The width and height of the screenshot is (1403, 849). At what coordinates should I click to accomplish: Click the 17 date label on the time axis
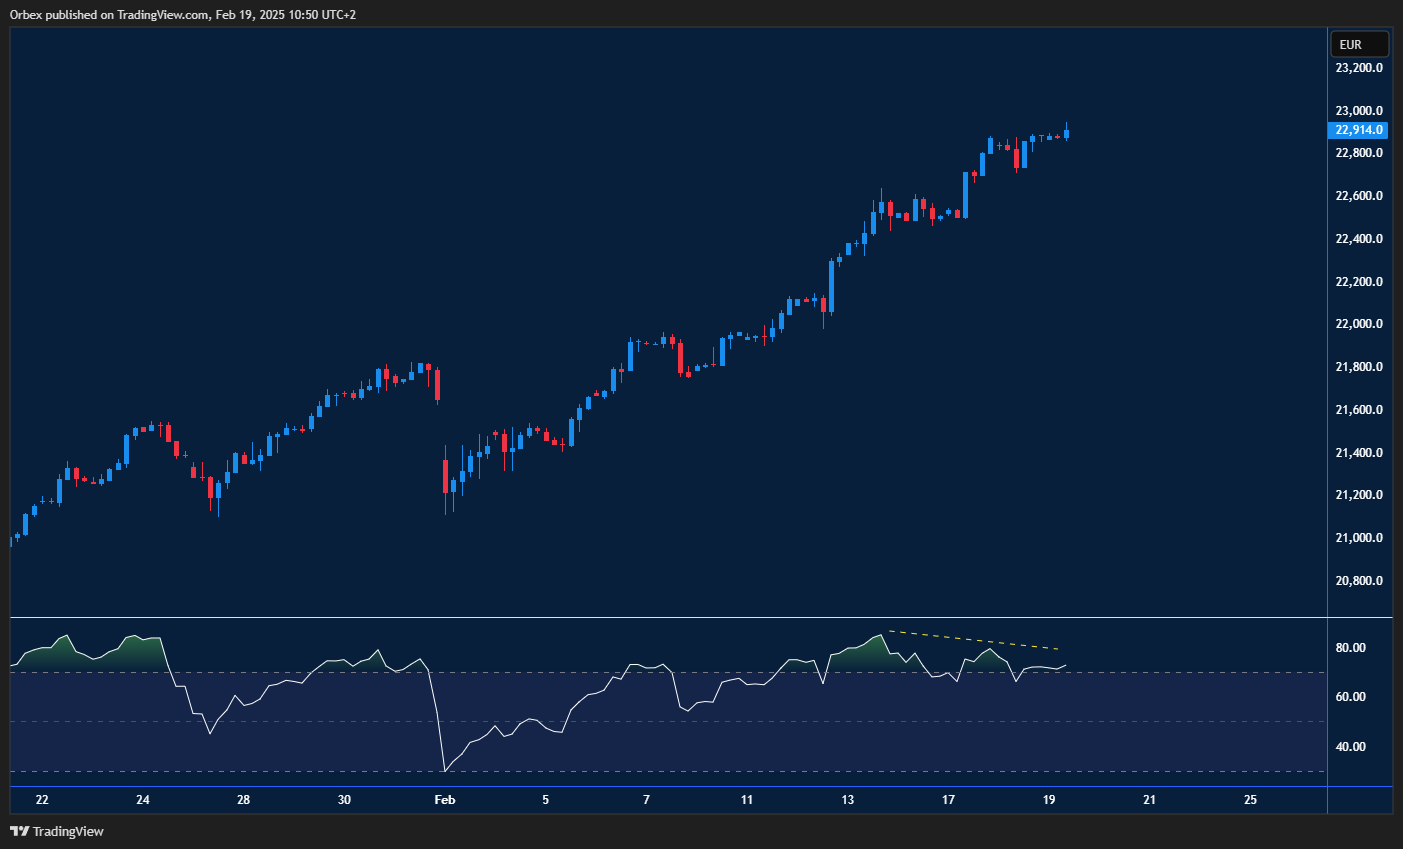coord(947,800)
